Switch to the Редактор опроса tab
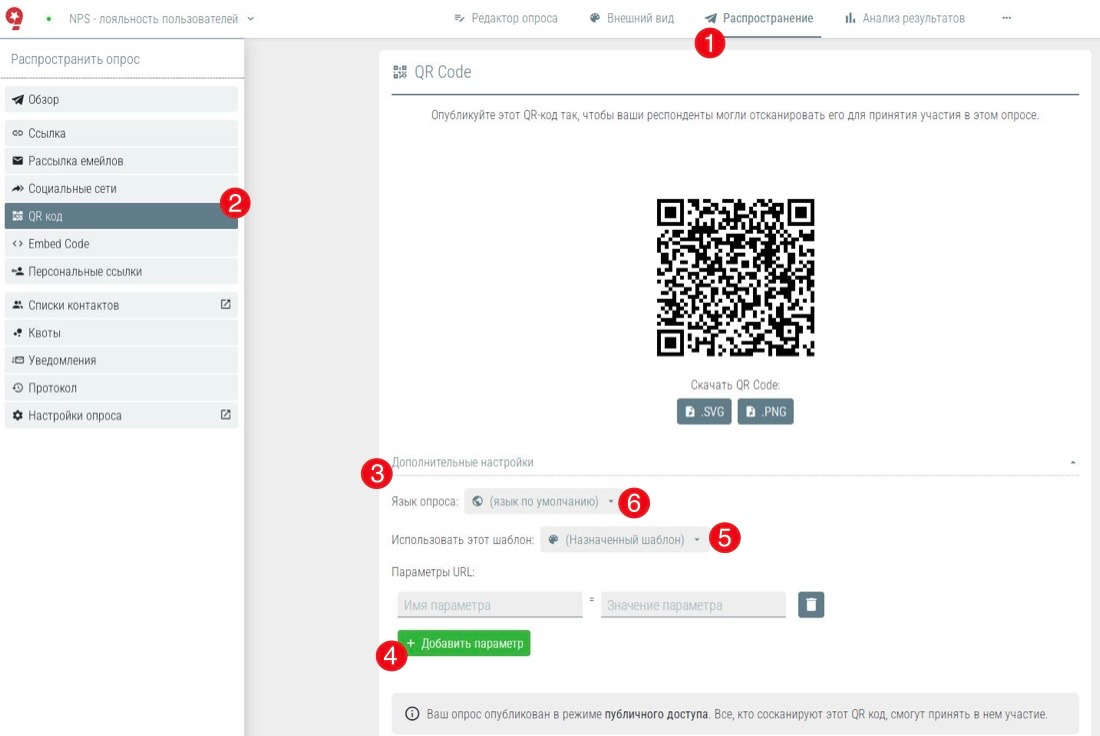The height and width of the screenshot is (736, 1100). 506,18
